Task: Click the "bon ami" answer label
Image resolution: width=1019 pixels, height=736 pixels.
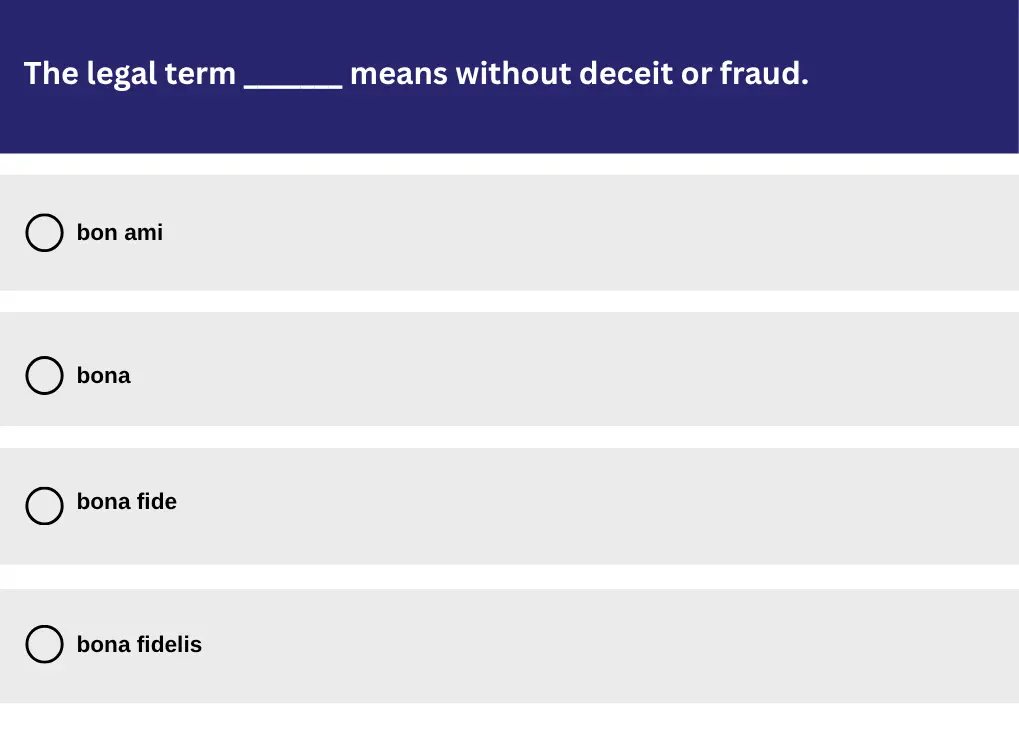Action: pyautogui.click(x=119, y=233)
